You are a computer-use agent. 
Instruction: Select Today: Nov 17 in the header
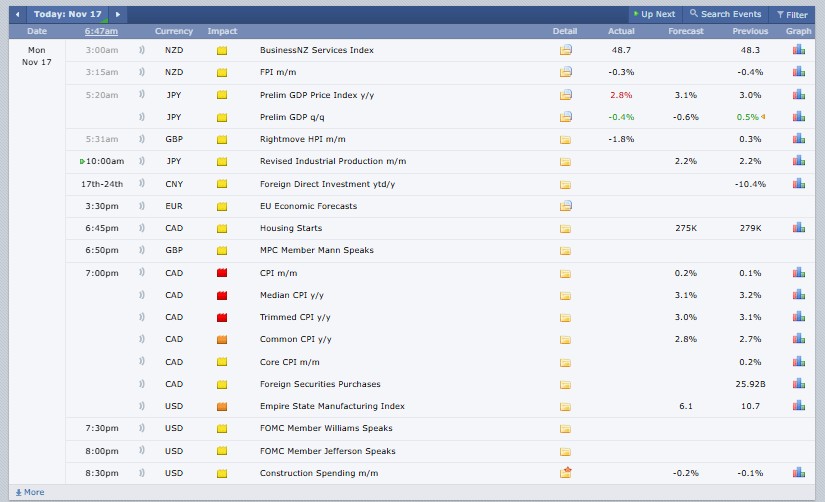[68, 15]
